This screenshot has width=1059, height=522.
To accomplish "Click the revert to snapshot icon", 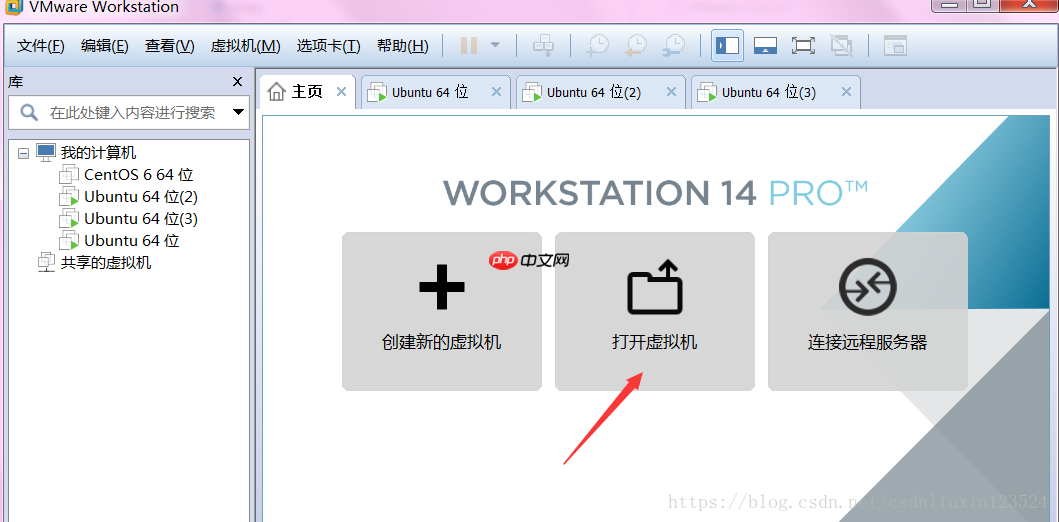I will 636,46.
